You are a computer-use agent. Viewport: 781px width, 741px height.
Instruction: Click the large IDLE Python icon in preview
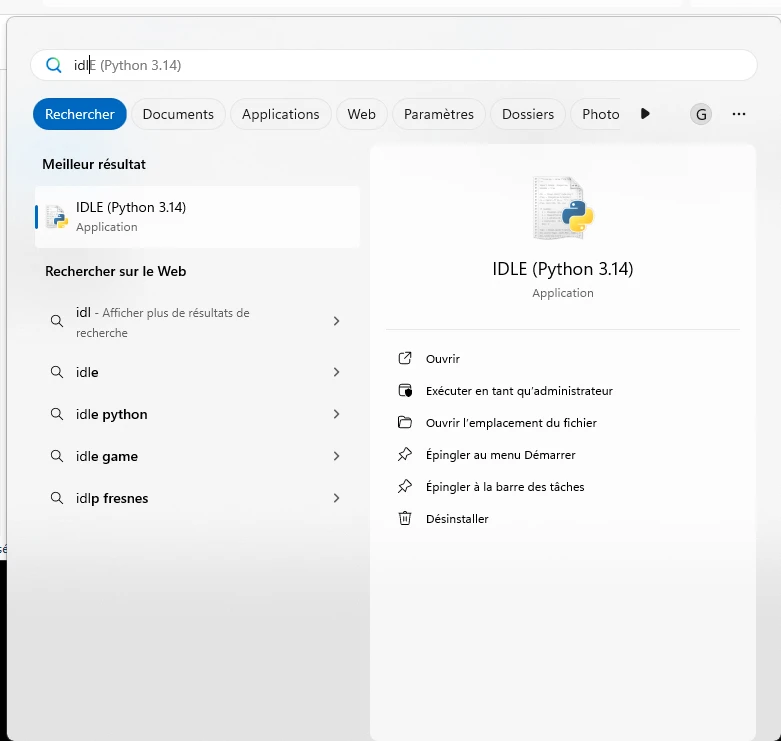point(563,208)
